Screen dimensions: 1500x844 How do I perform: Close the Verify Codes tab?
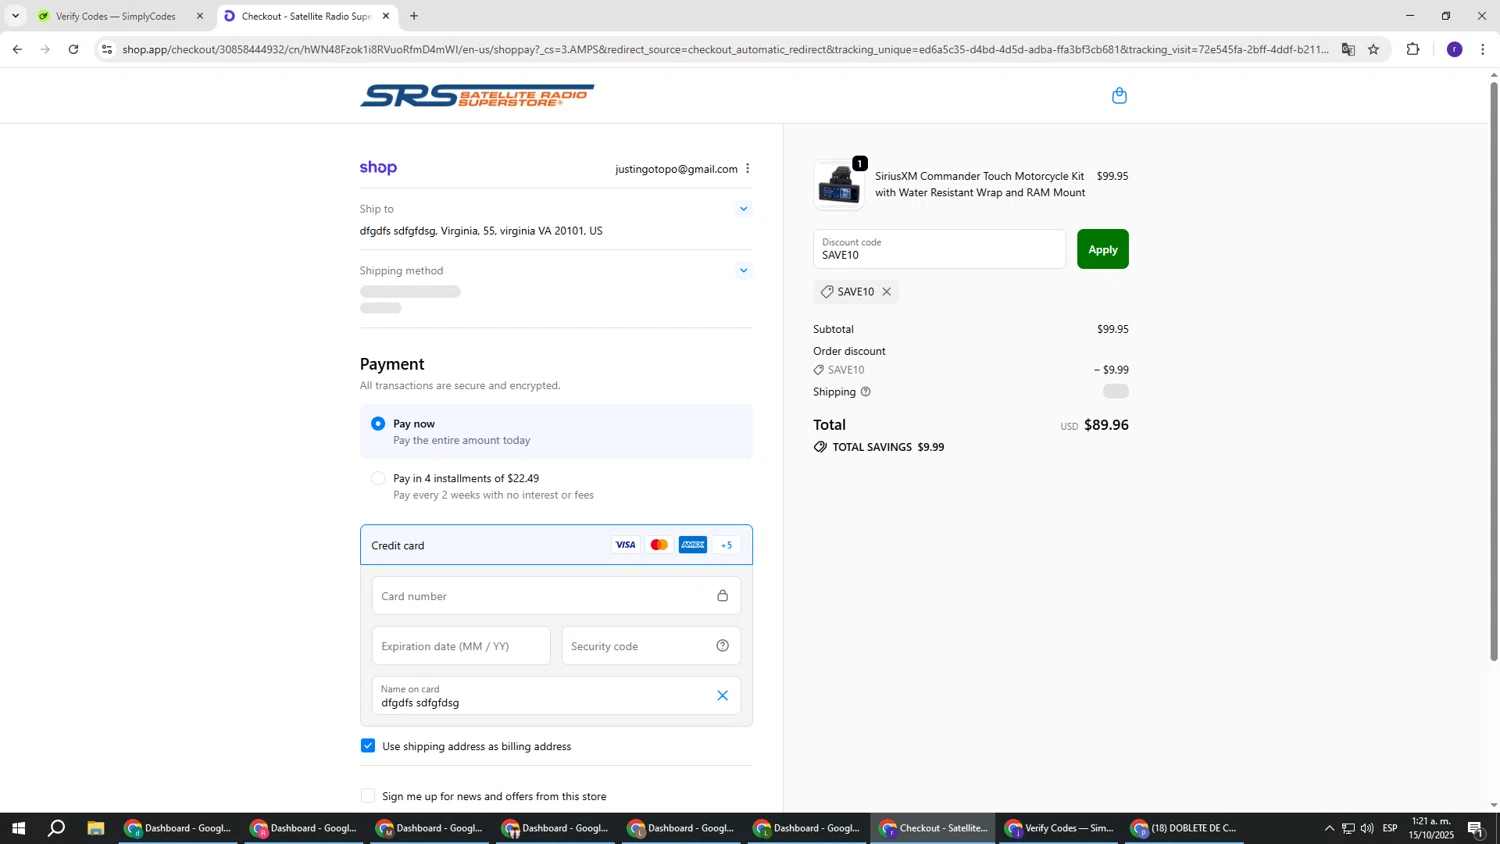coord(199,16)
